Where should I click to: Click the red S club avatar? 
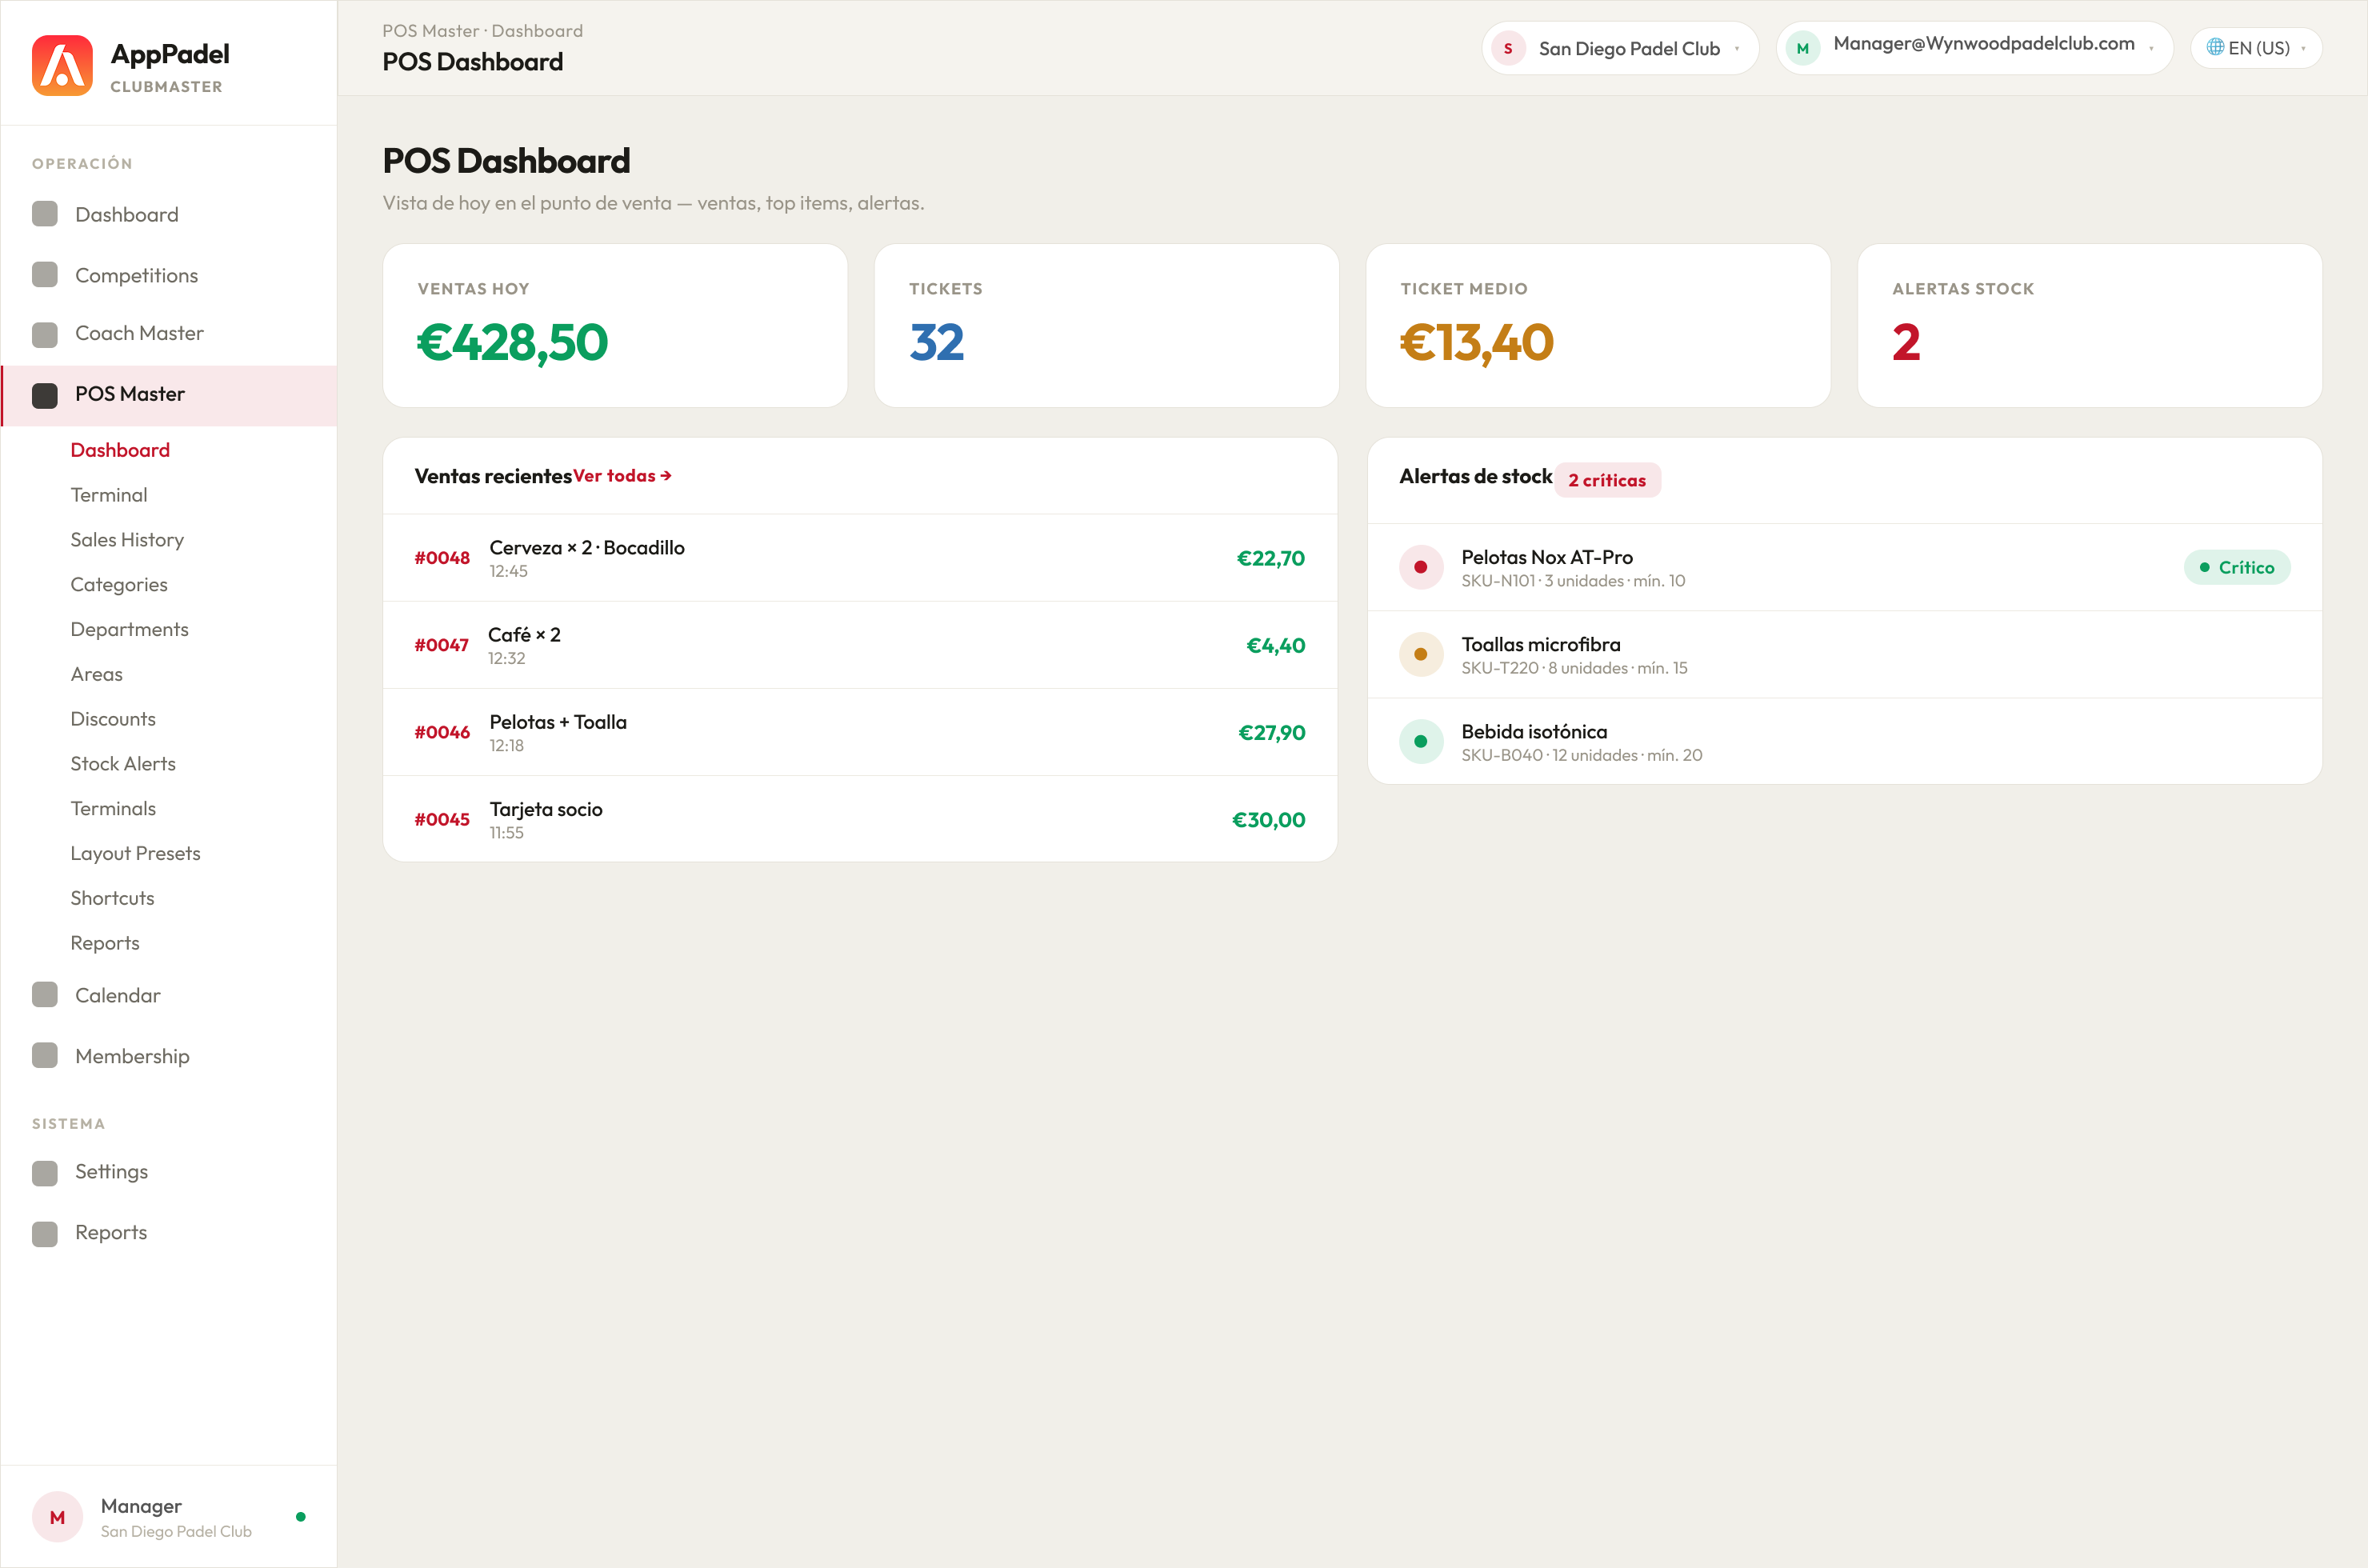tap(1508, 48)
